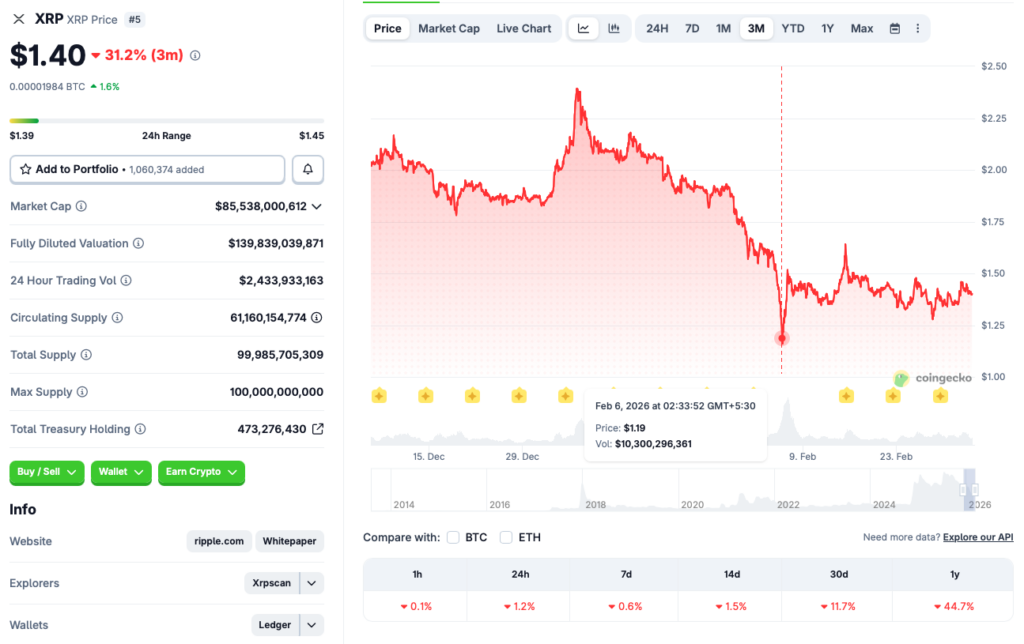Switch to candlestick chart icon
This screenshot has width=1024, height=644.
click(613, 28)
